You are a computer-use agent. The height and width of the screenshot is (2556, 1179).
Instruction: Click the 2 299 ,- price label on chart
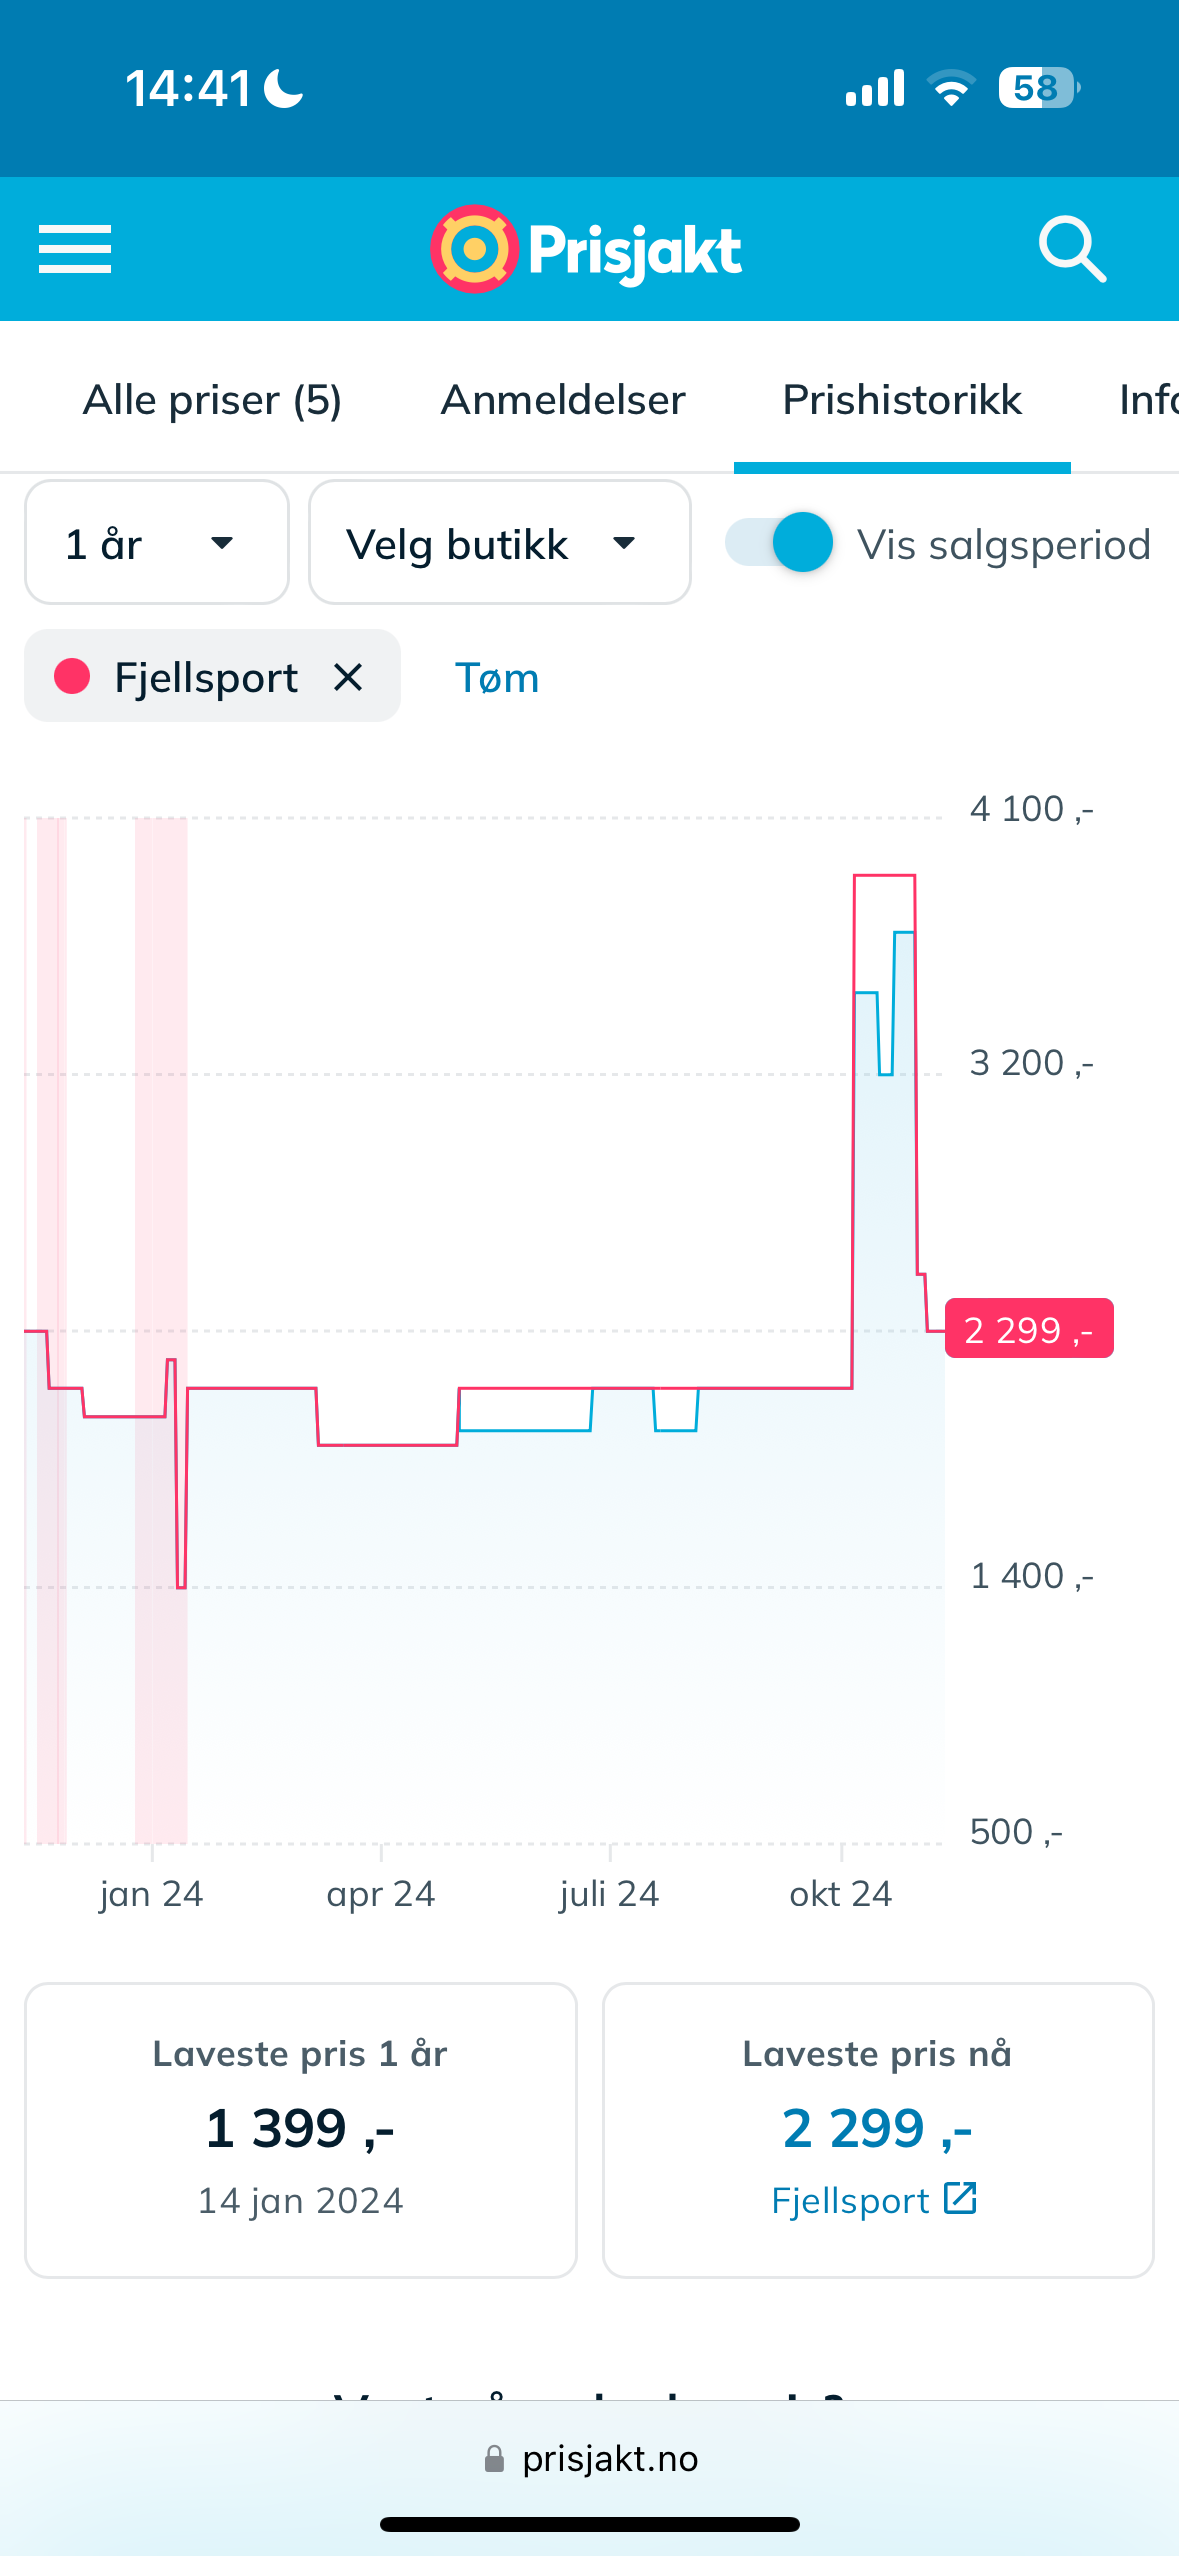[1028, 1329]
